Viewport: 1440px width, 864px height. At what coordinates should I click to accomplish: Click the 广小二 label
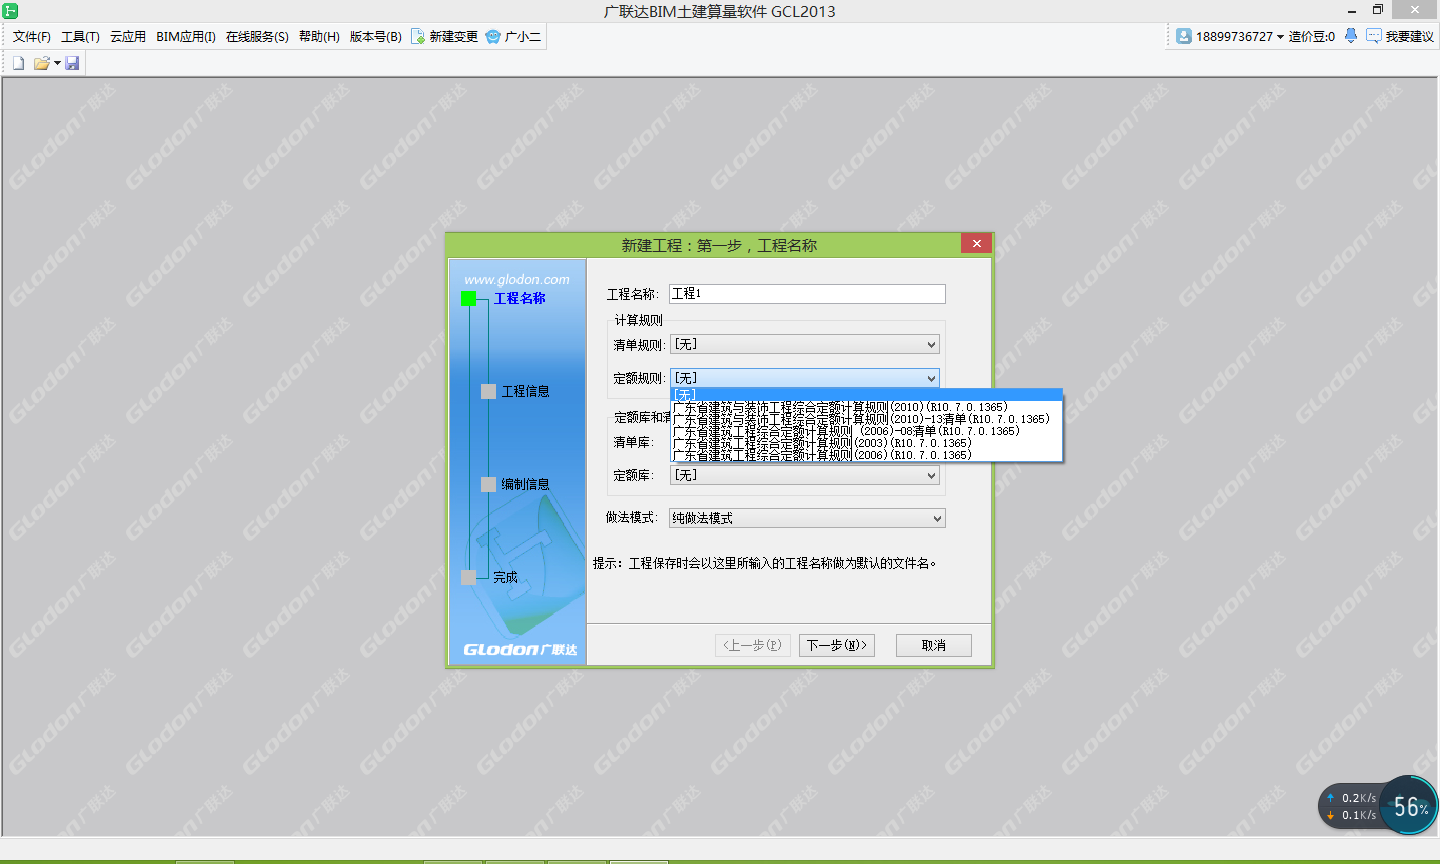(x=523, y=36)
